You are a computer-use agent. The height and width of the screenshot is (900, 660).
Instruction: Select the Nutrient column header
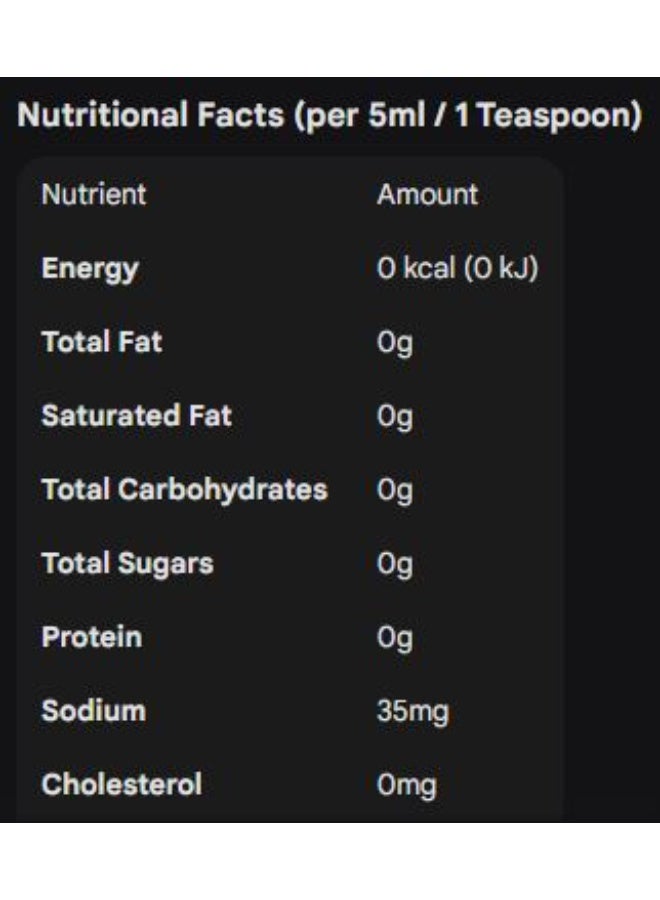(x=94, y=194)
